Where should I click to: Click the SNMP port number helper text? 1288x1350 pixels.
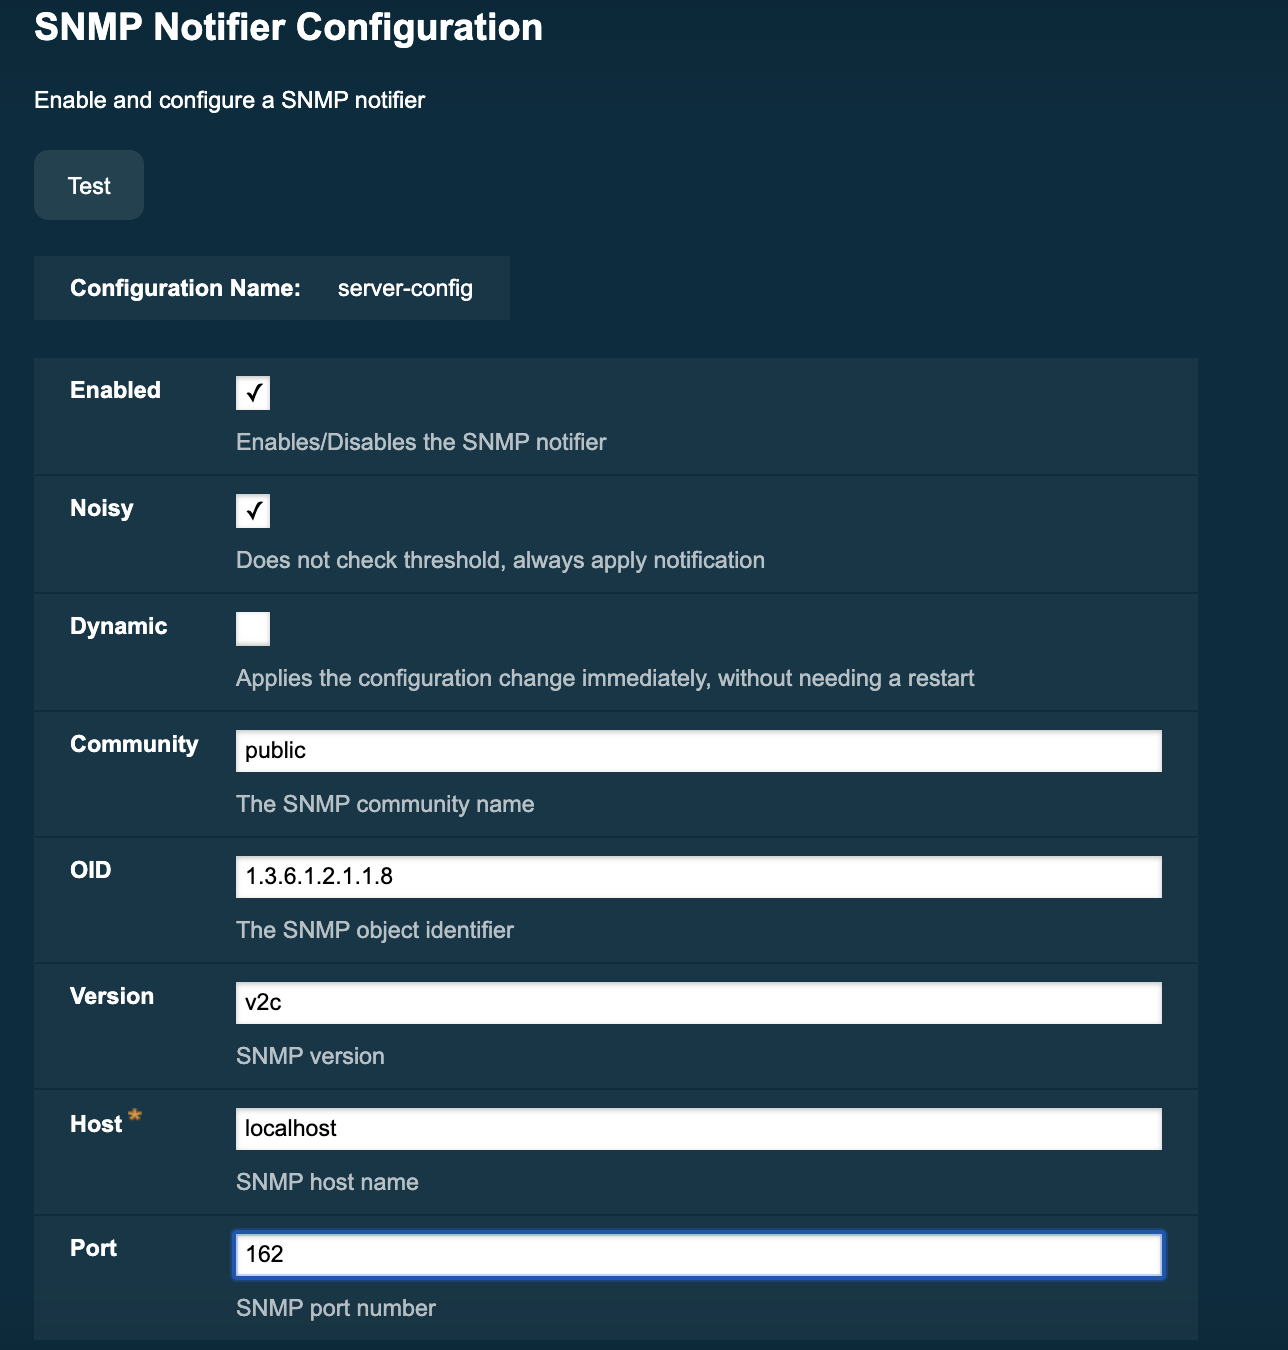(x=335, y=1308)
